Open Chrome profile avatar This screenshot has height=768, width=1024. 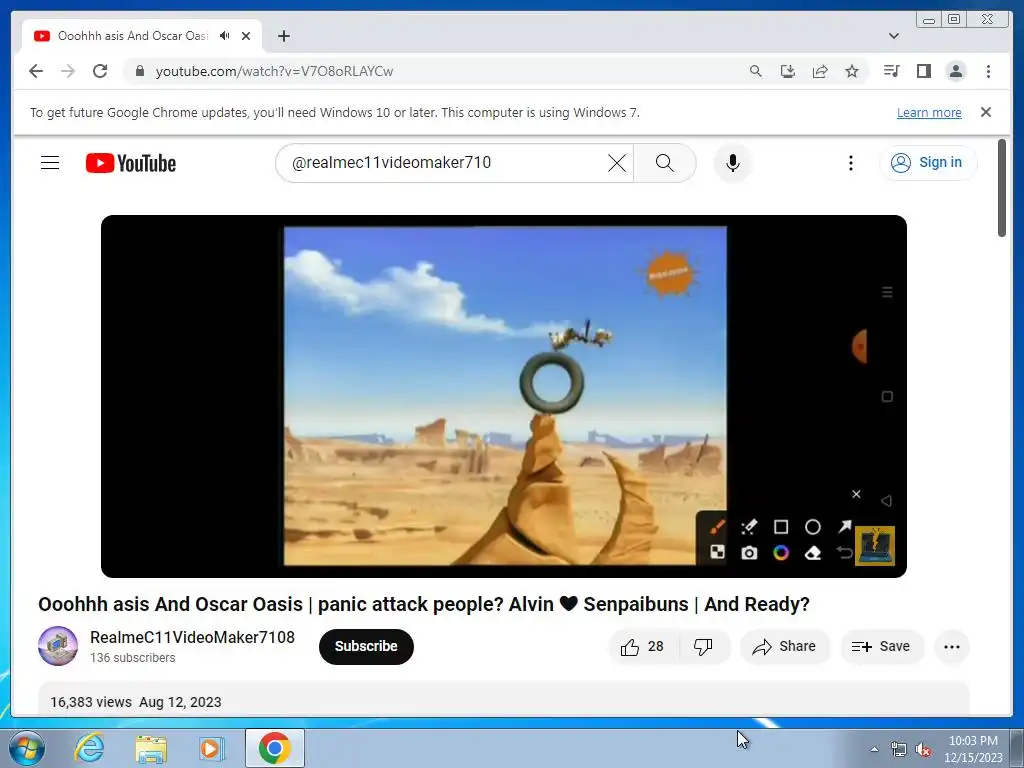956,71
